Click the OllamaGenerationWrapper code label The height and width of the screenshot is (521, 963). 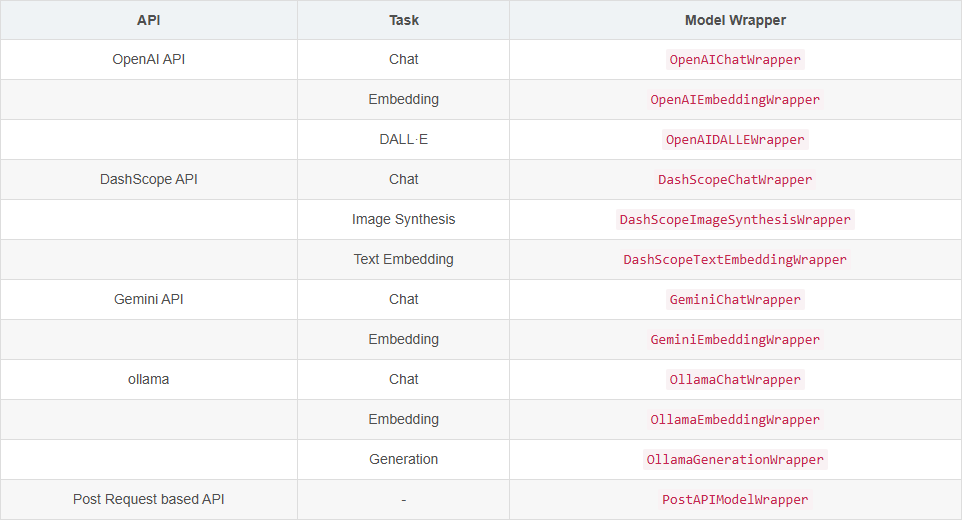point(735,460)
